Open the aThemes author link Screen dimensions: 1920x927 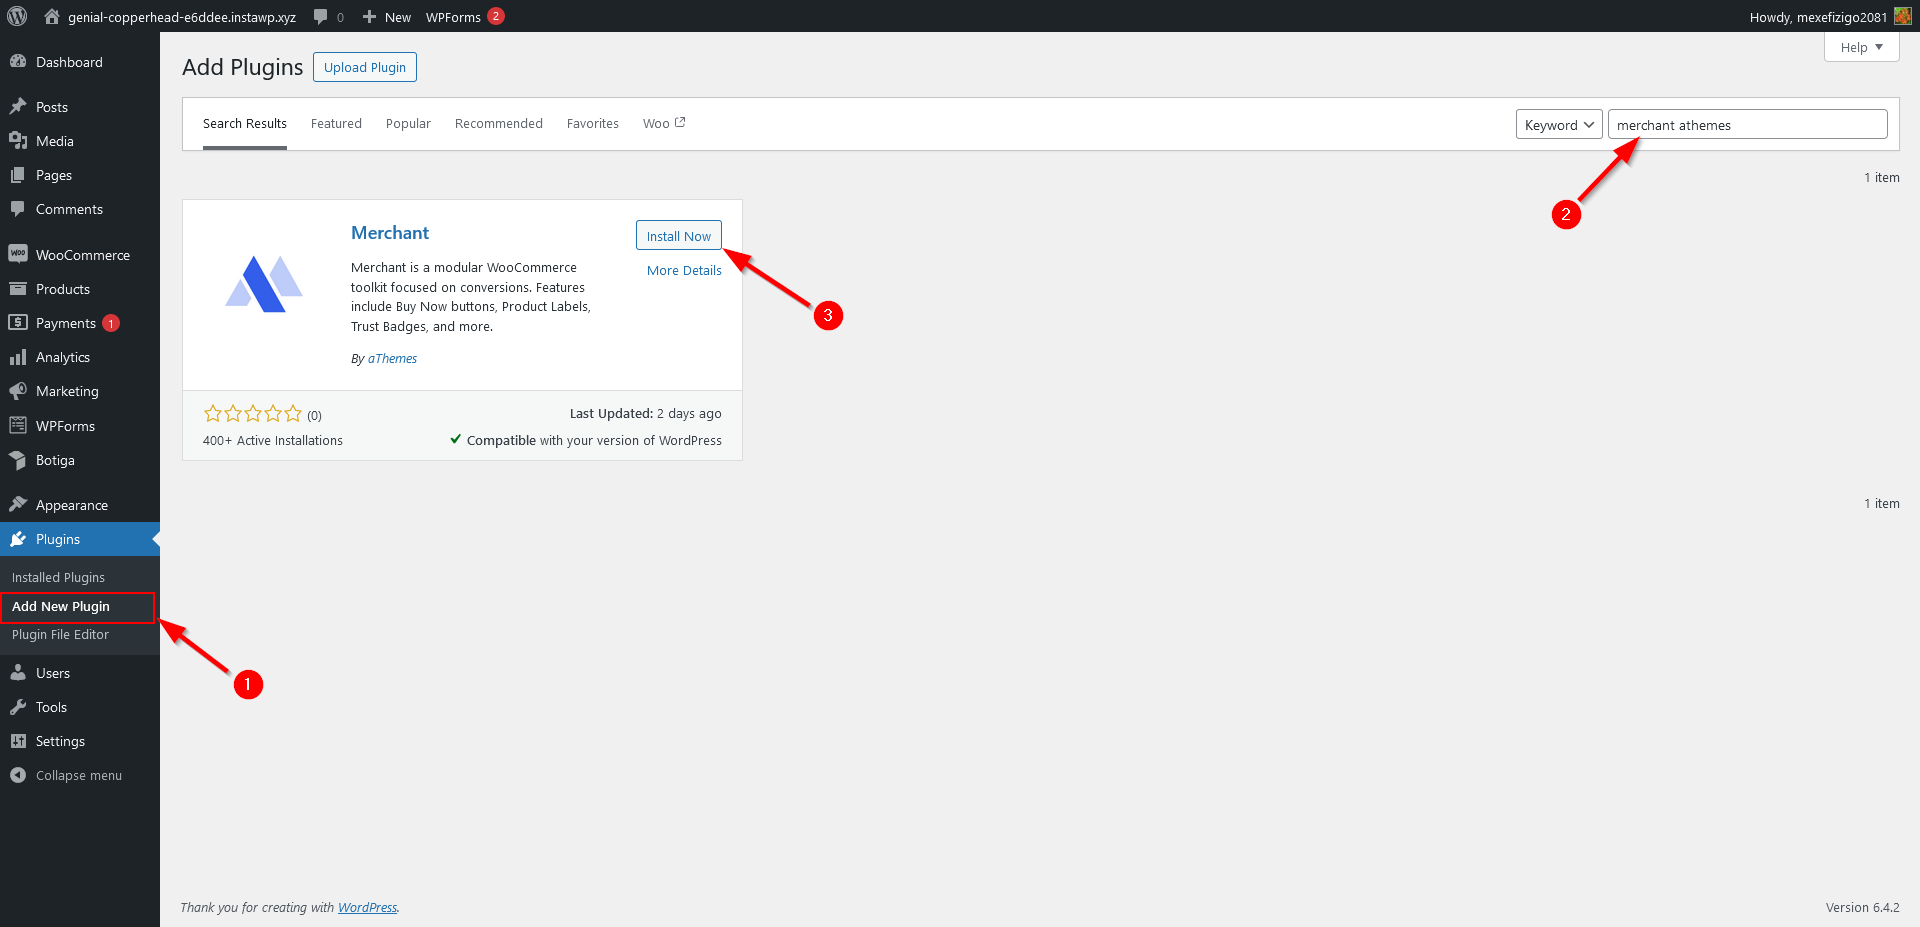[x=392, y=358]
